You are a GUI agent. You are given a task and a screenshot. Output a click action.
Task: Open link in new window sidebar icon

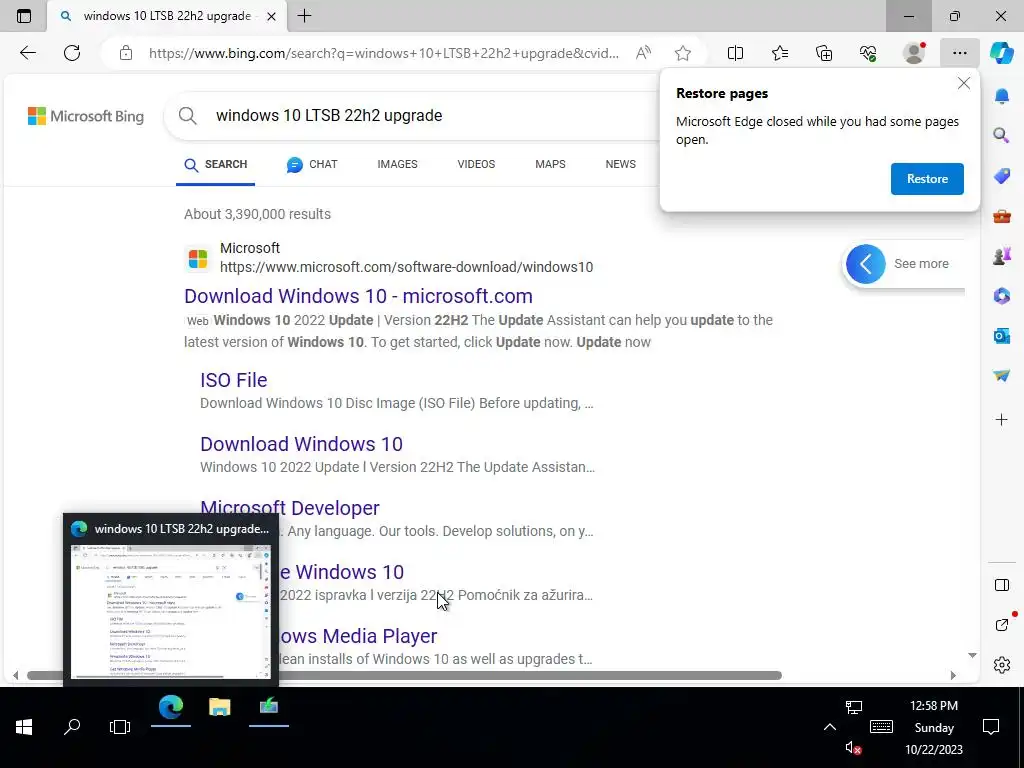(1002, 625)
